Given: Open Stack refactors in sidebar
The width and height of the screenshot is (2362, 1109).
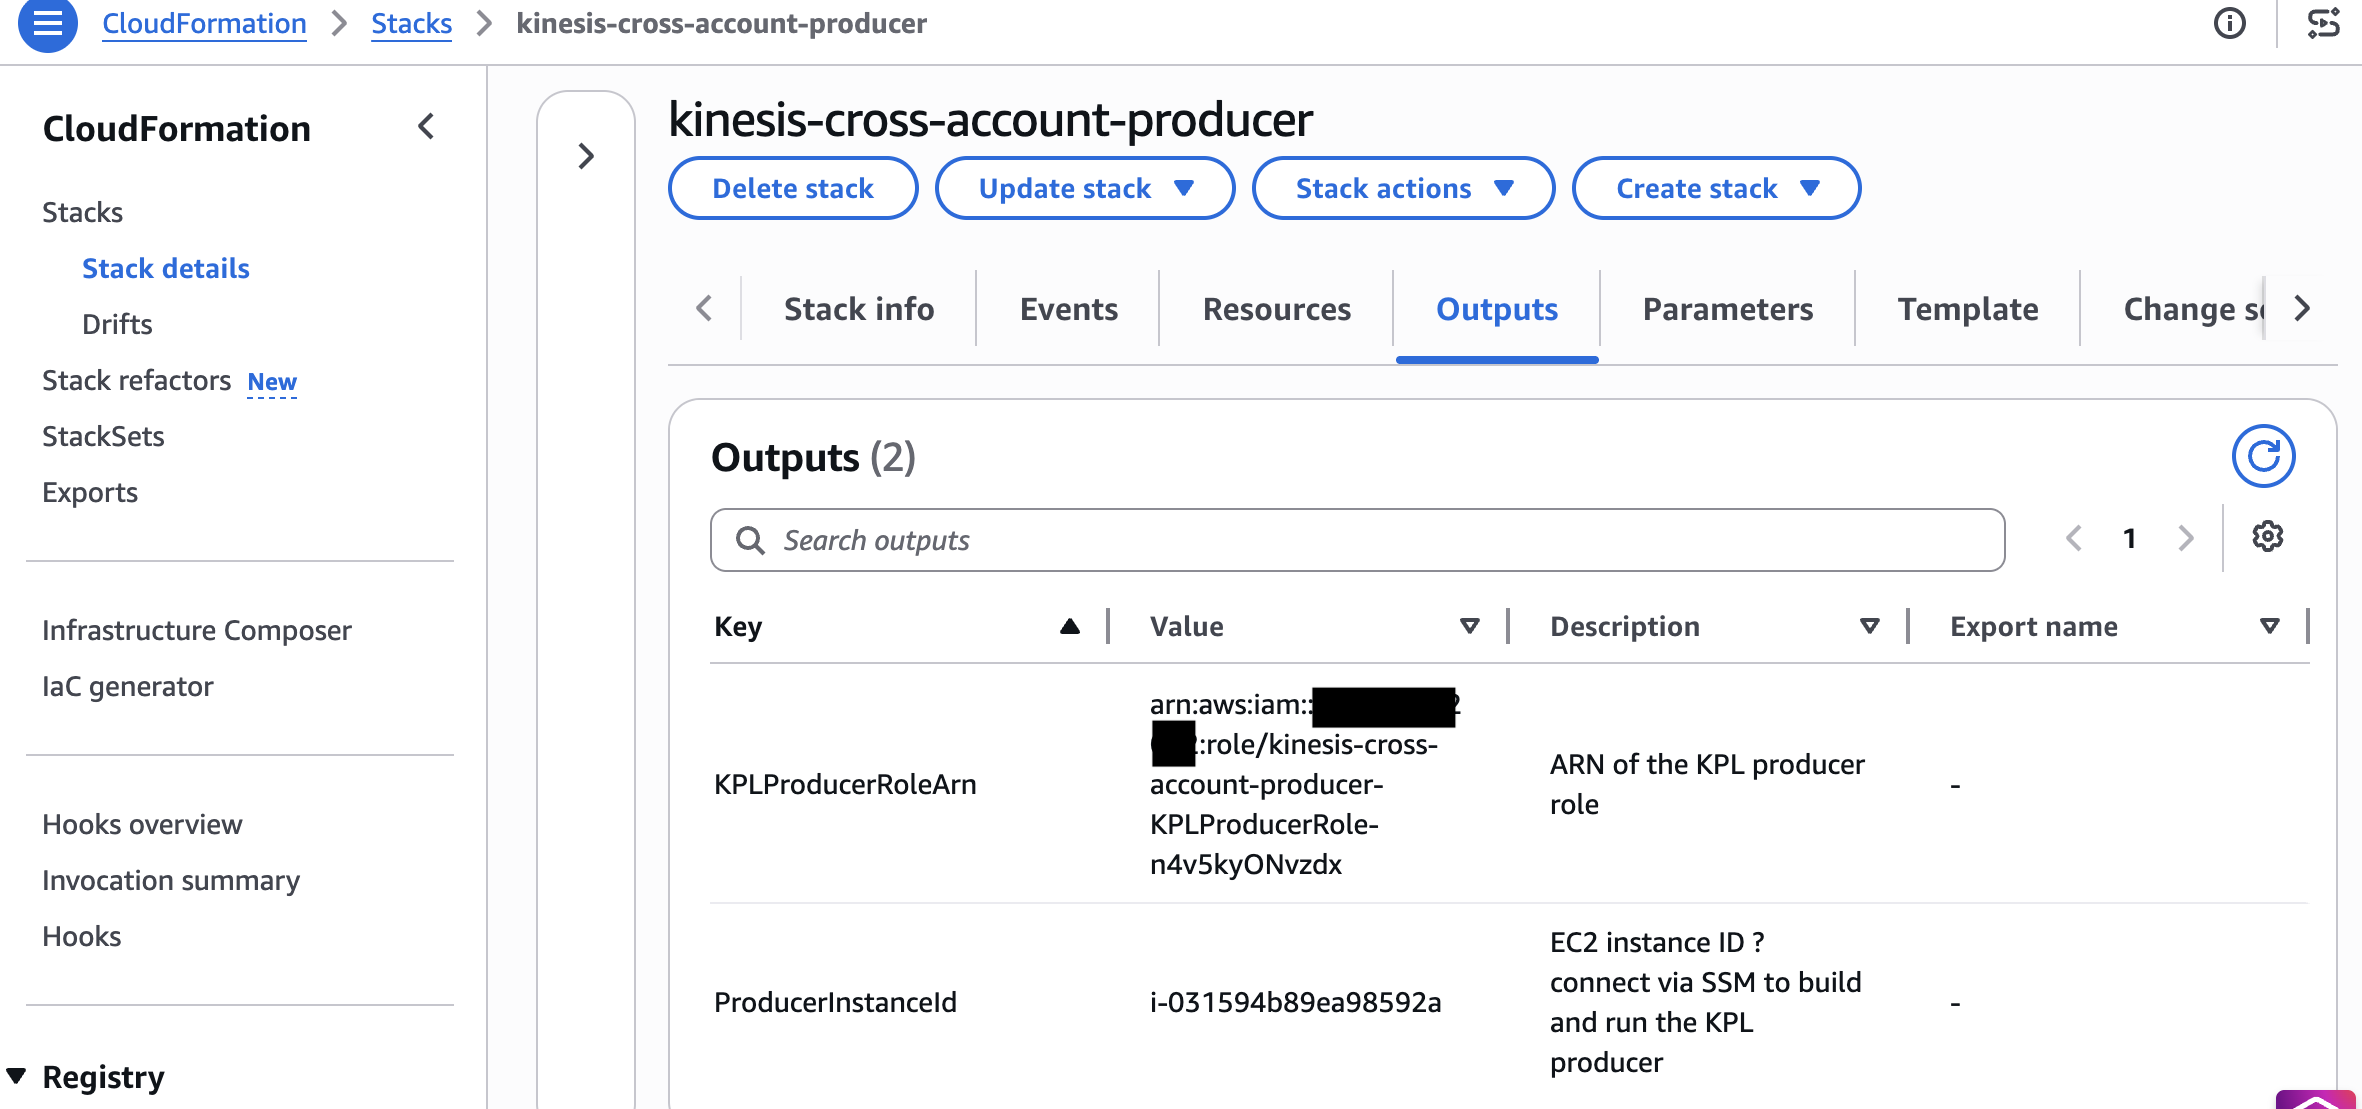Looking at the screenshot, I should [136, 380].
